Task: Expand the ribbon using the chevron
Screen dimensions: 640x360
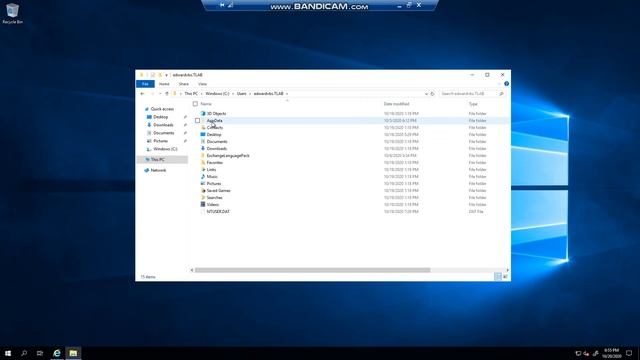Action: coord(499,84)
